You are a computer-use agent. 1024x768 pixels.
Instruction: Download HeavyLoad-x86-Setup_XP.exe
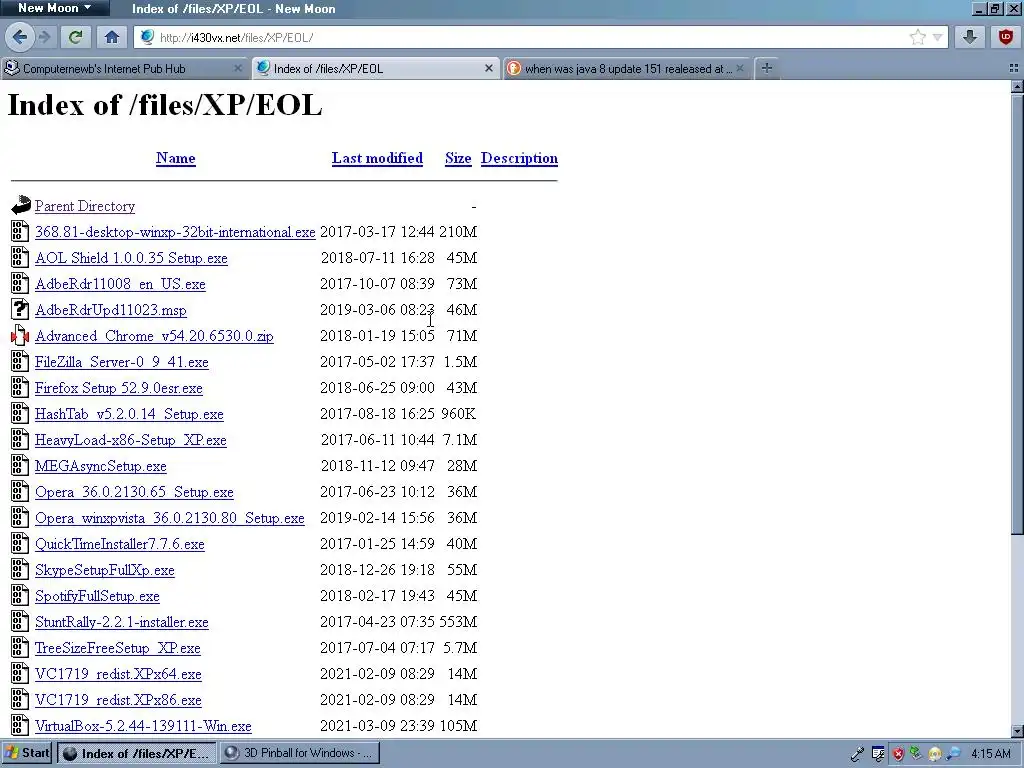131,440
